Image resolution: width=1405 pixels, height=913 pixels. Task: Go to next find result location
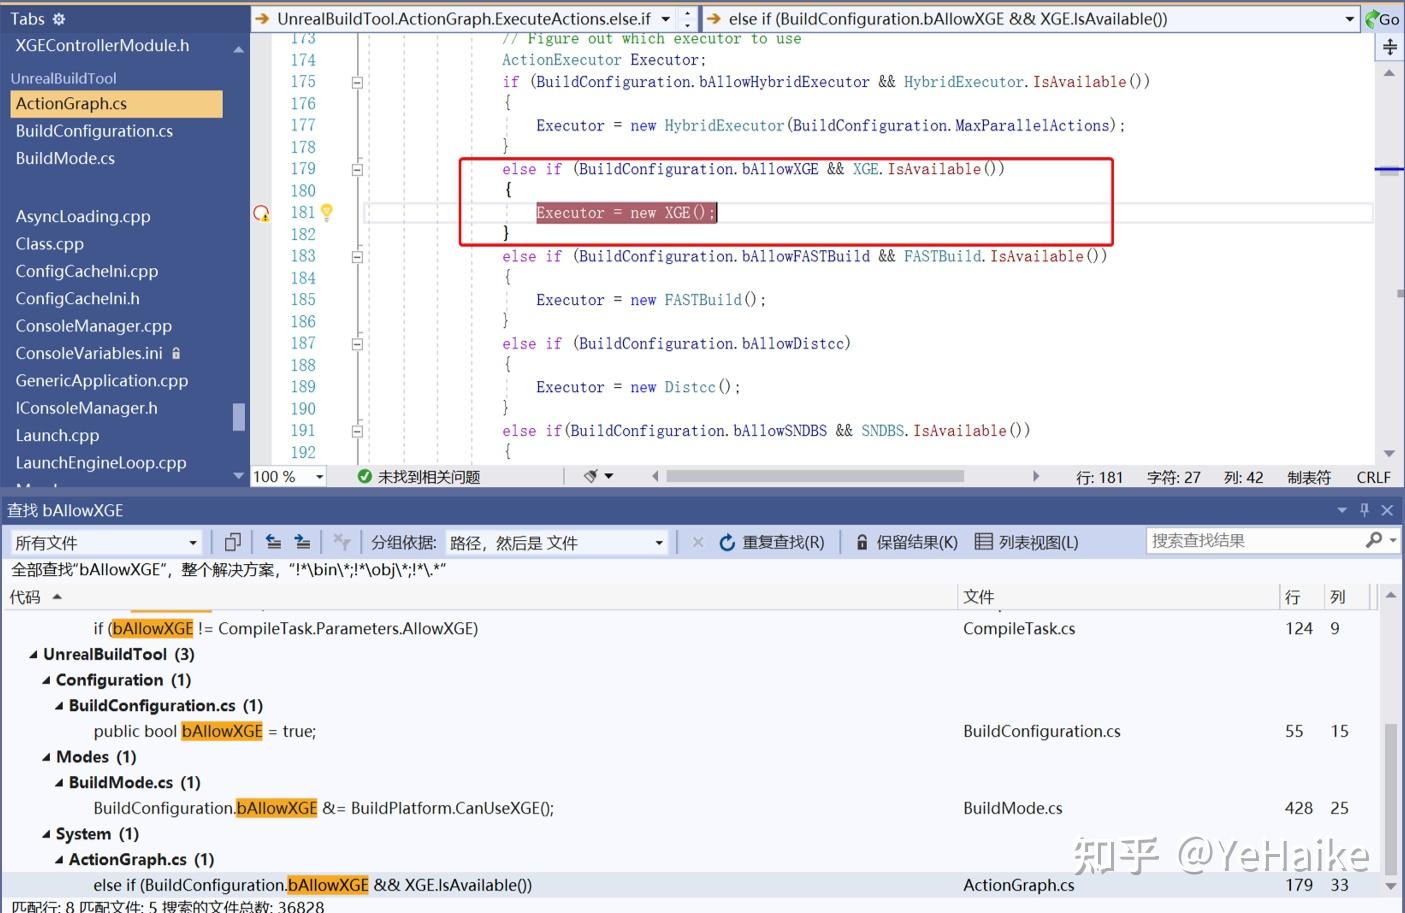[302, 542]
